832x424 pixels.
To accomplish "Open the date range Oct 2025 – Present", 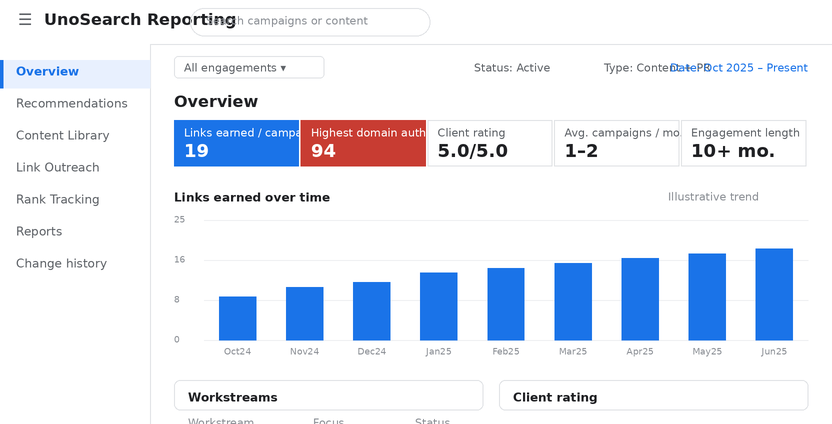I will 739,68.
